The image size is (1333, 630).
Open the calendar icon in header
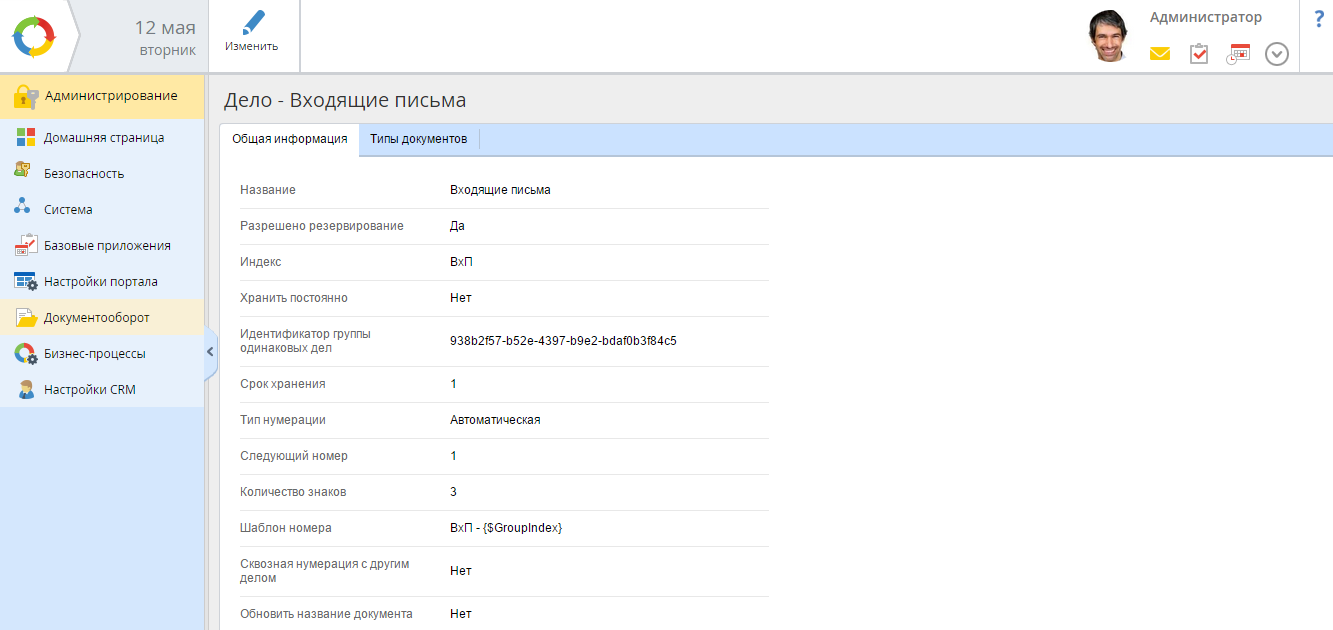pyautogui.click(x=1238, y=54)
